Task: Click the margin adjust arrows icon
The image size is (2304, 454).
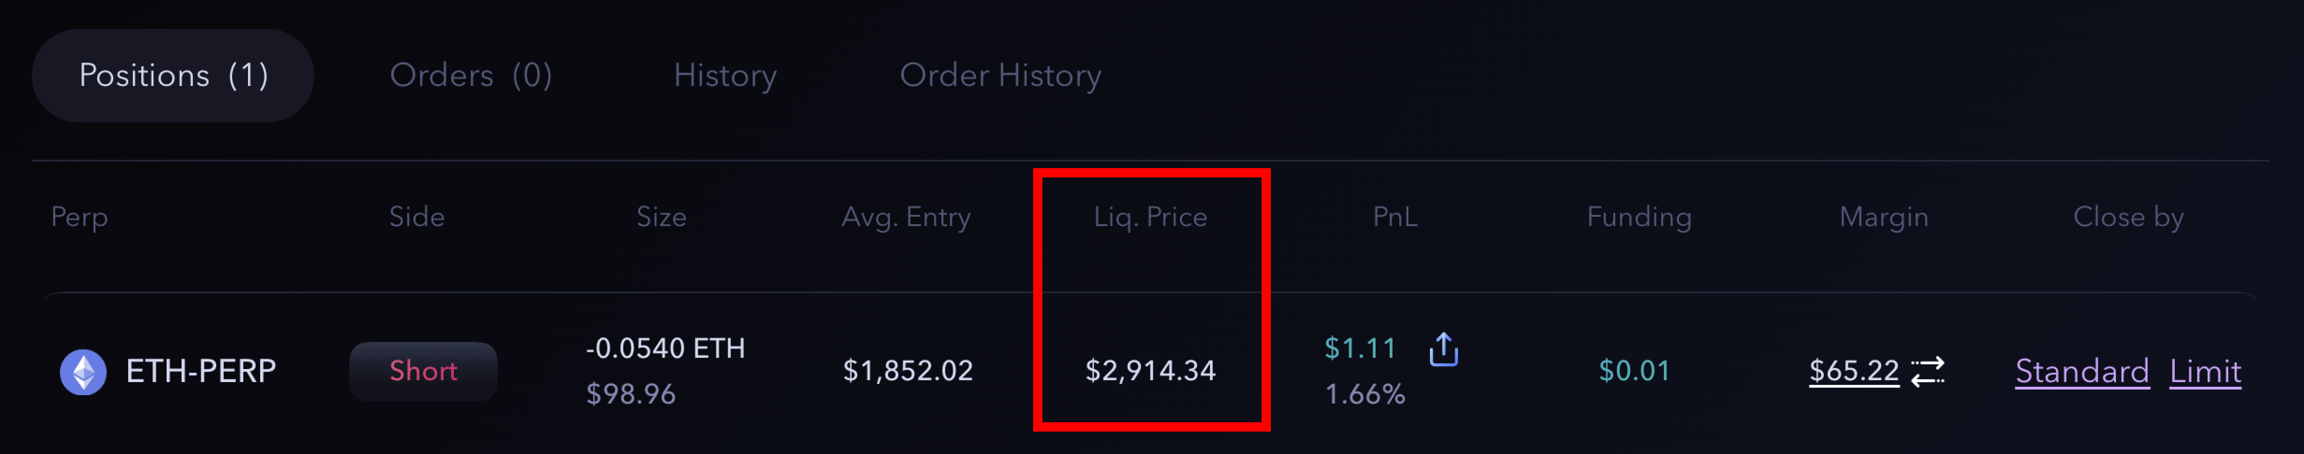Action: point(1928,371)
